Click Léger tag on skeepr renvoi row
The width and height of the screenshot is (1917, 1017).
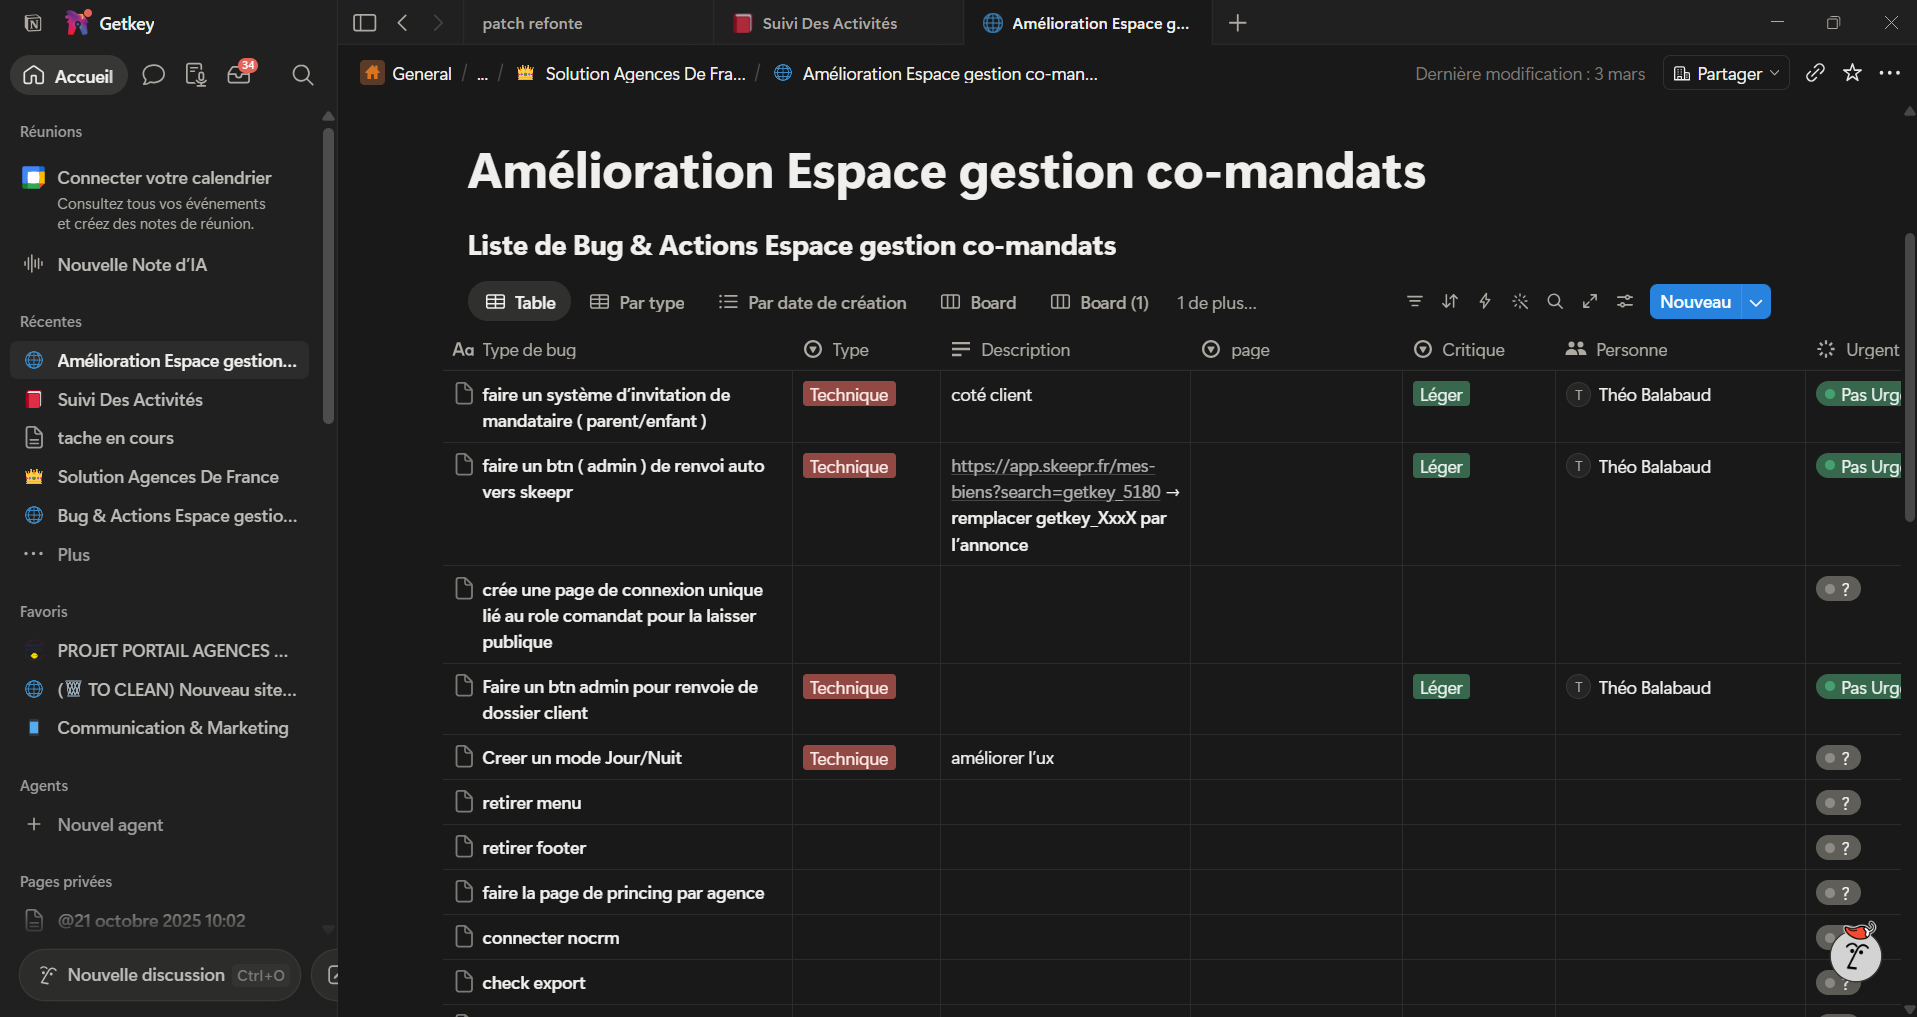pyautogui.click(x=1441, y=466)
